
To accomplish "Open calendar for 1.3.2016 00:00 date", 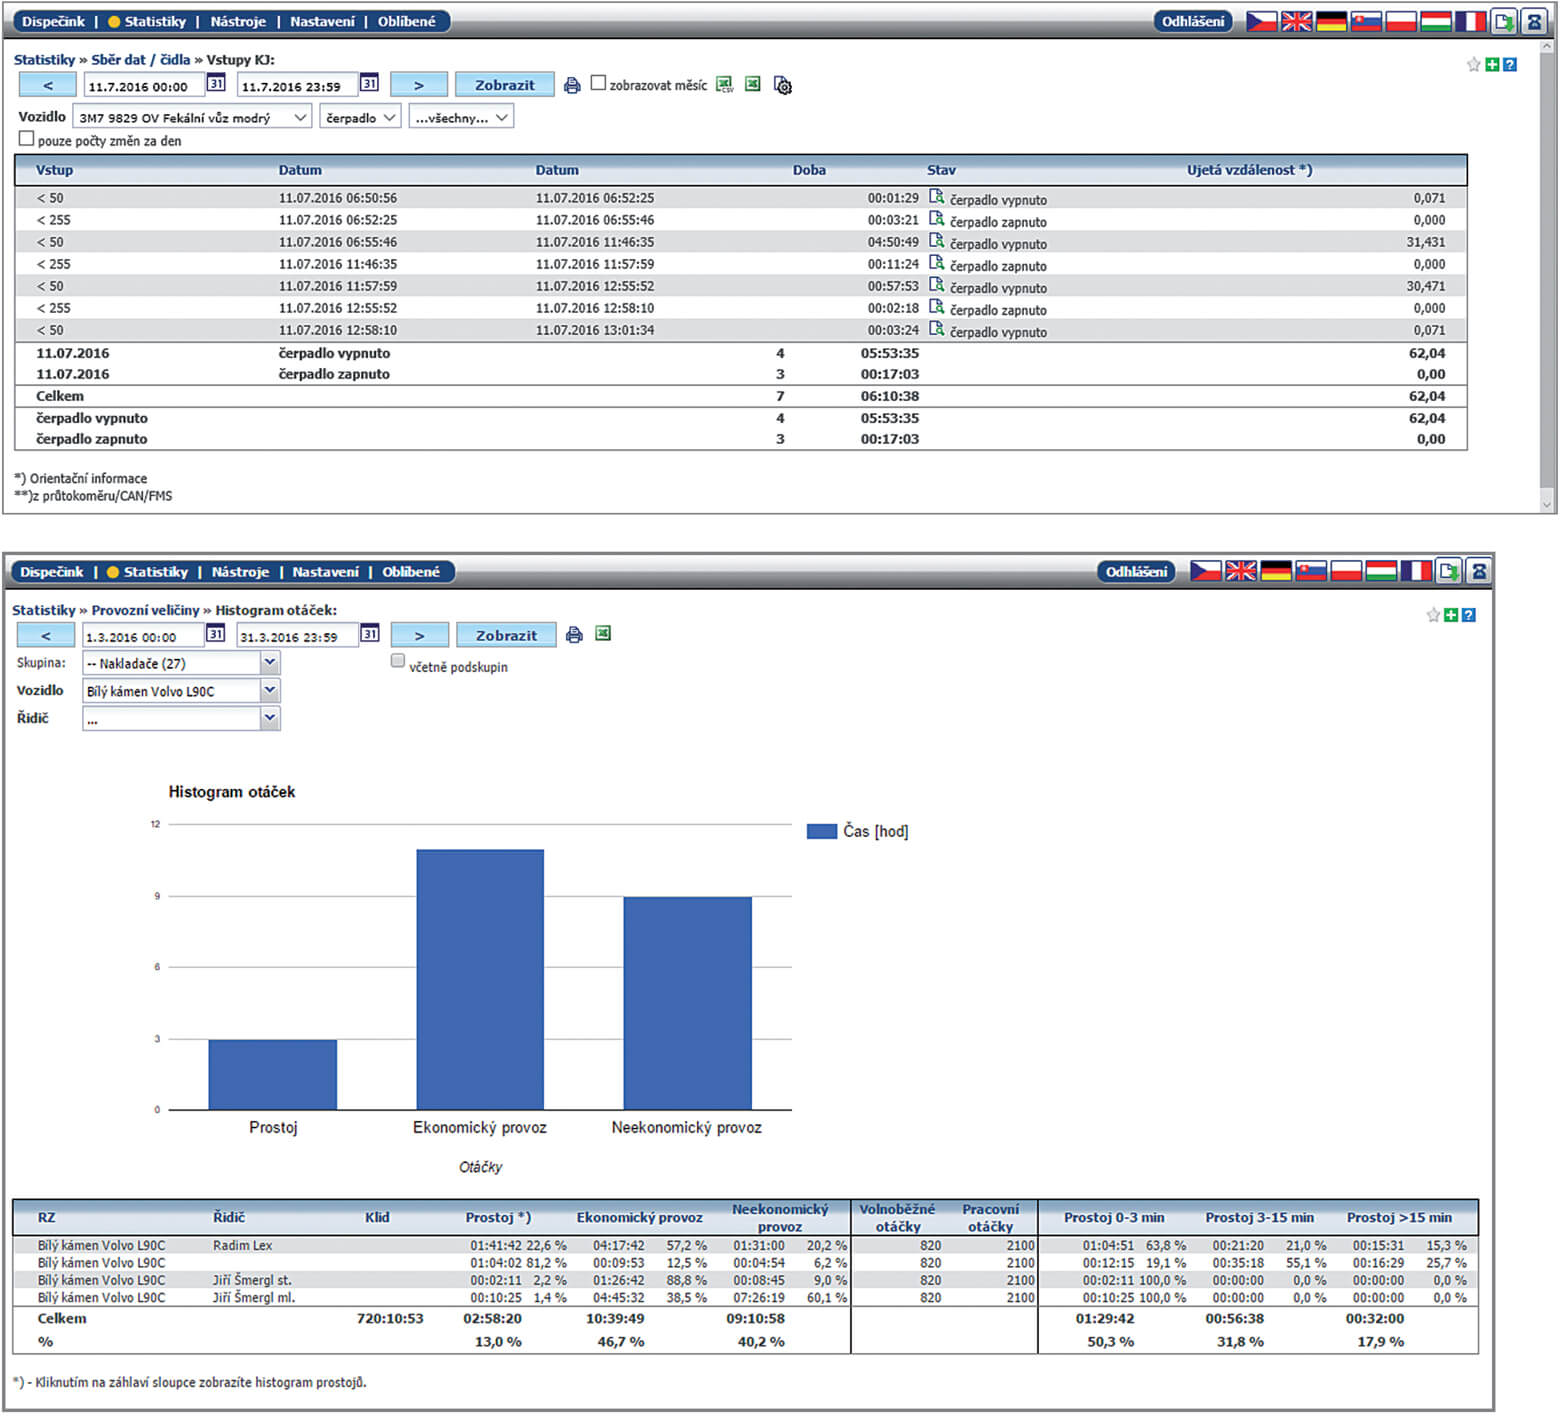I will click(x=215, y=634).
